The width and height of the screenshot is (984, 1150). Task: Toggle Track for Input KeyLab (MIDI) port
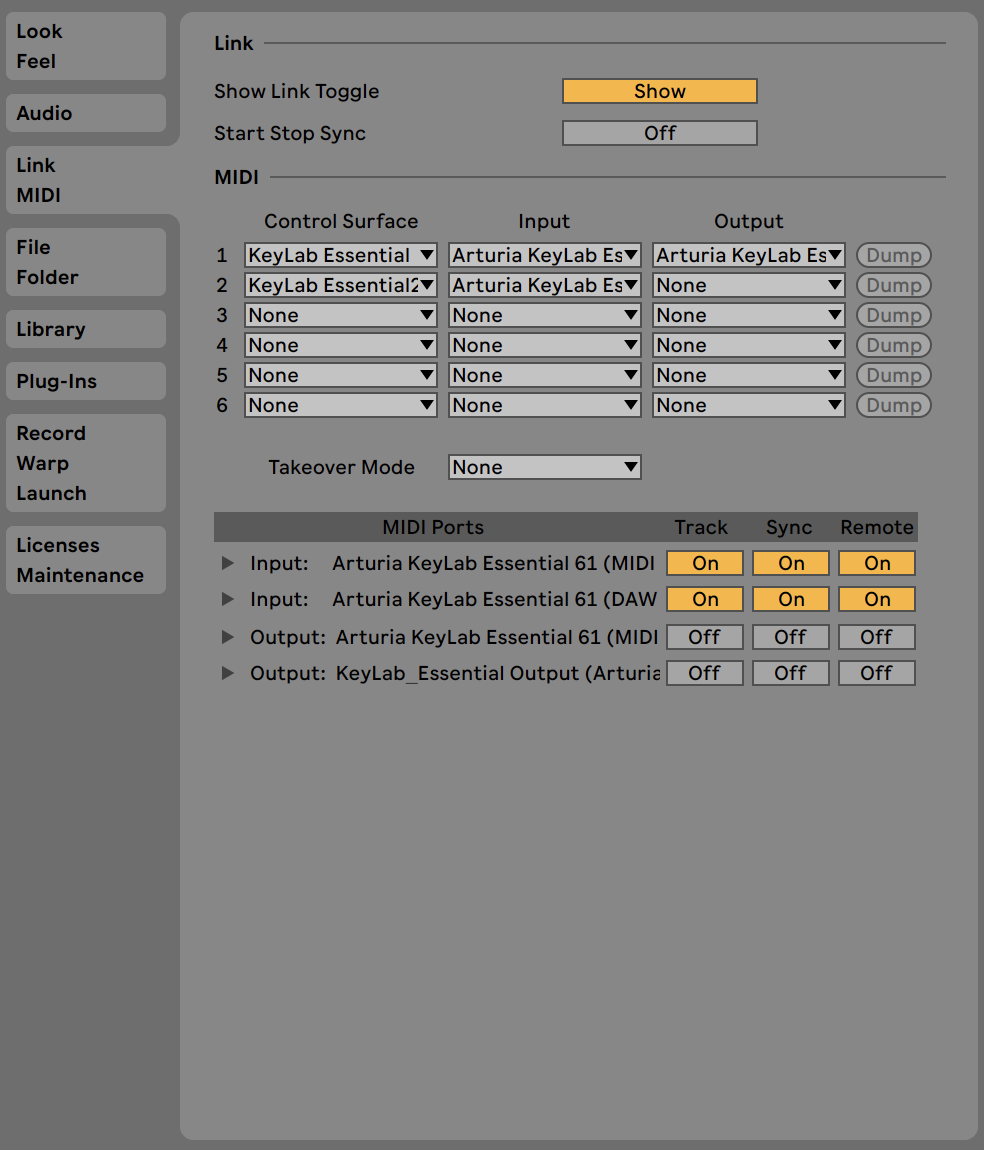(705, 563)
